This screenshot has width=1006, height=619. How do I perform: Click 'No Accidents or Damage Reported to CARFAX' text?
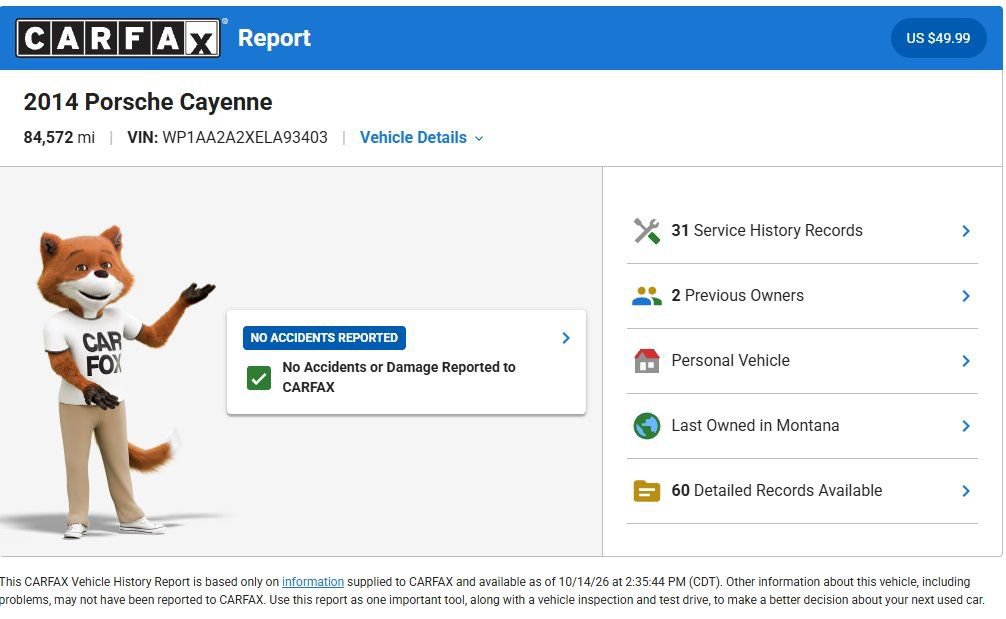[x=399, y=377]
